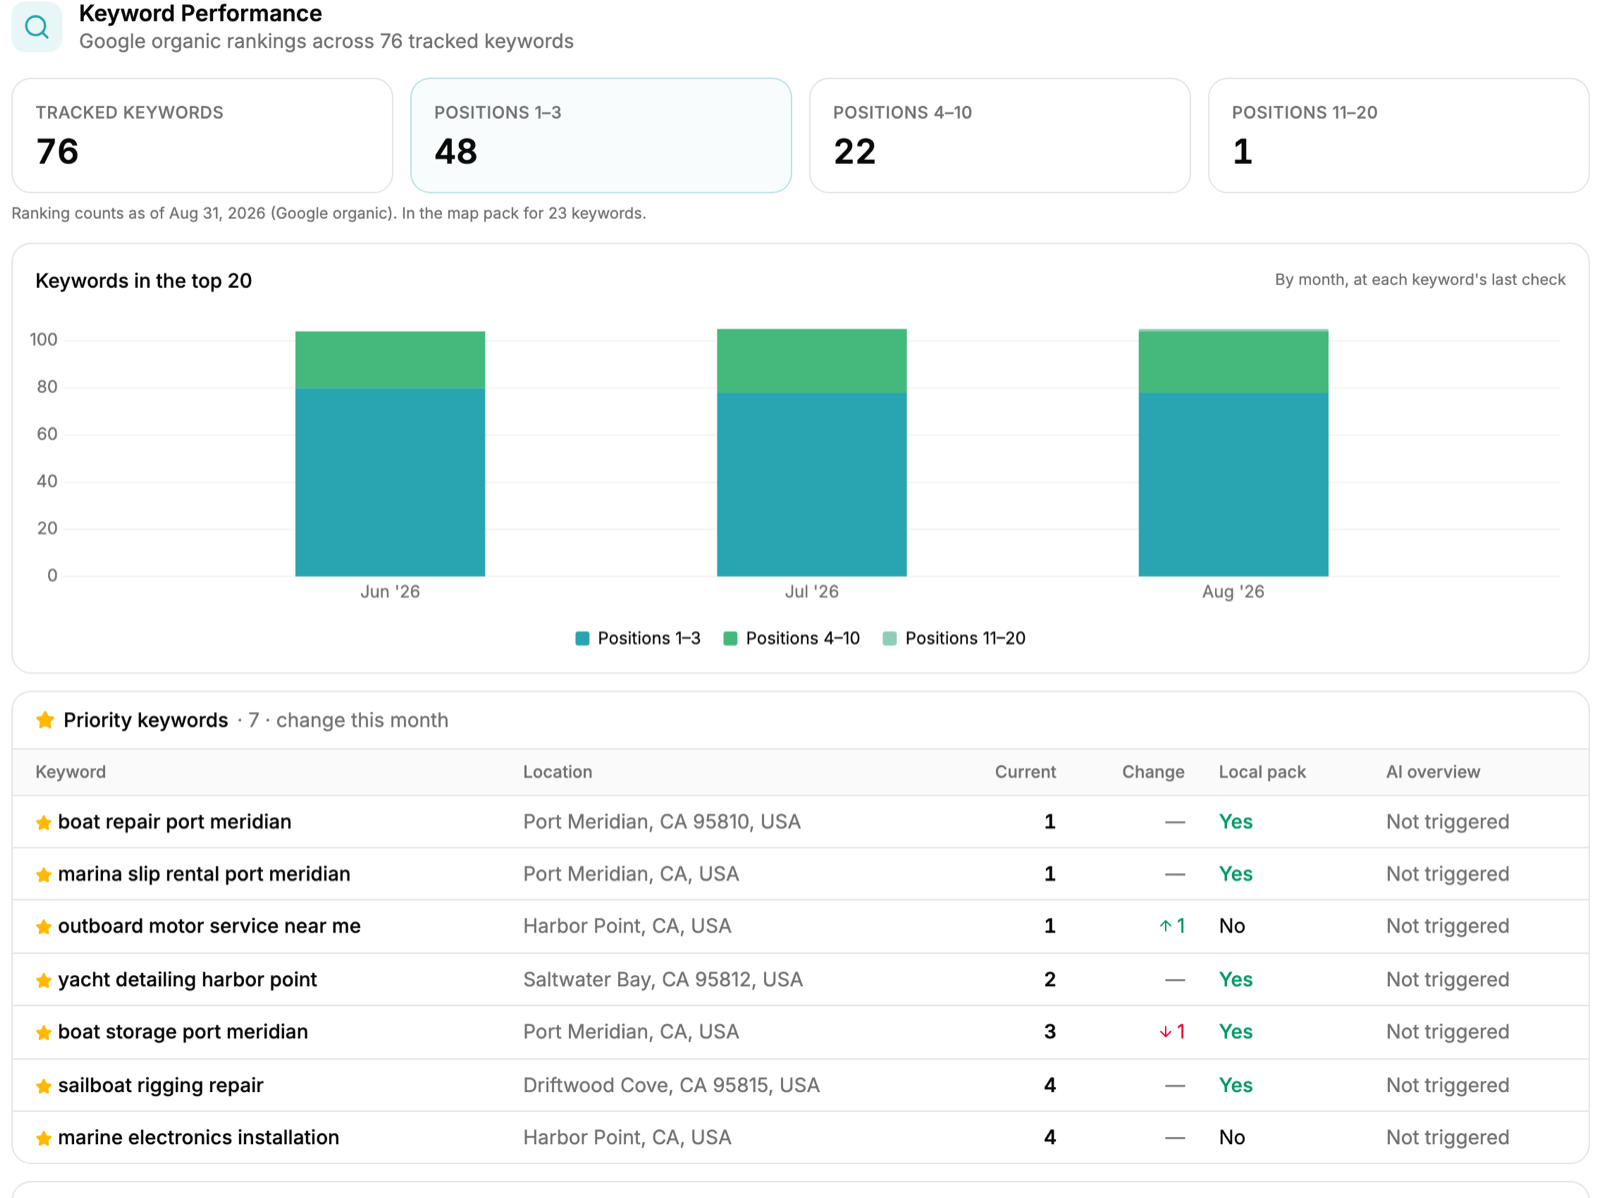Click the green up arrow change indicator
Screen dimensions: 1600x1198
pyautogui.click(x=1172, y=926)
